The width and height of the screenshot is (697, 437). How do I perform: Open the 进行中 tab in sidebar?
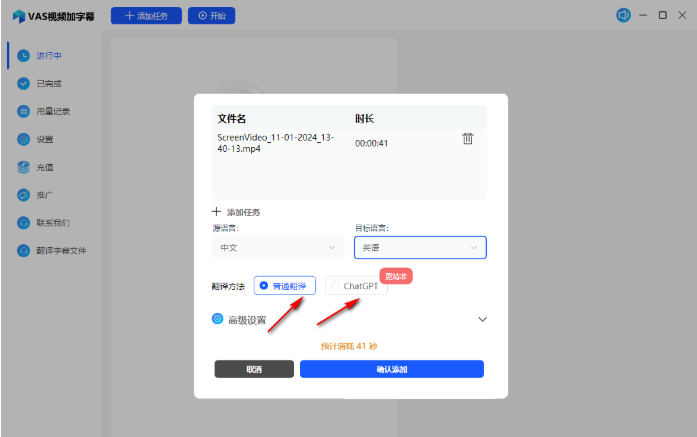tap(51, 56)
